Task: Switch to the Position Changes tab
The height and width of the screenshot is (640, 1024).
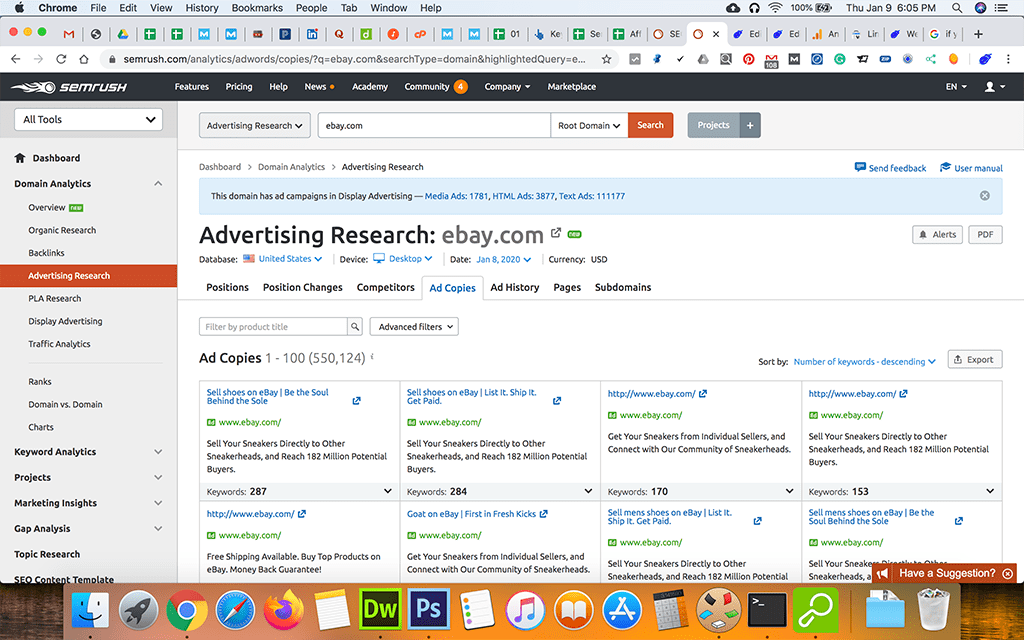Action: point(302,287)
